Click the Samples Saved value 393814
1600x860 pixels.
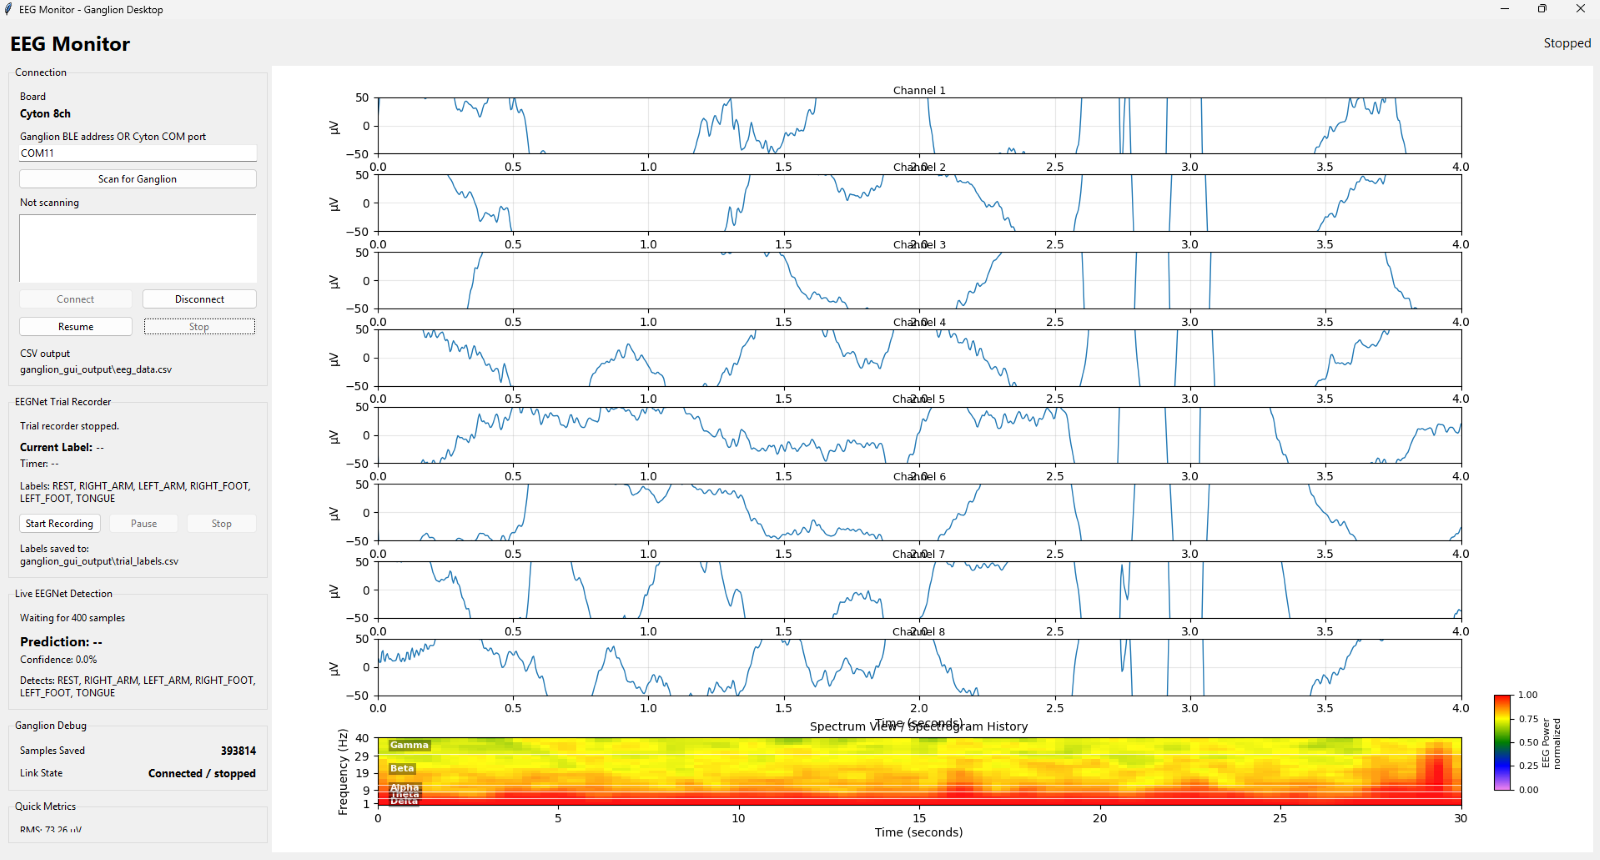(238, 751)
